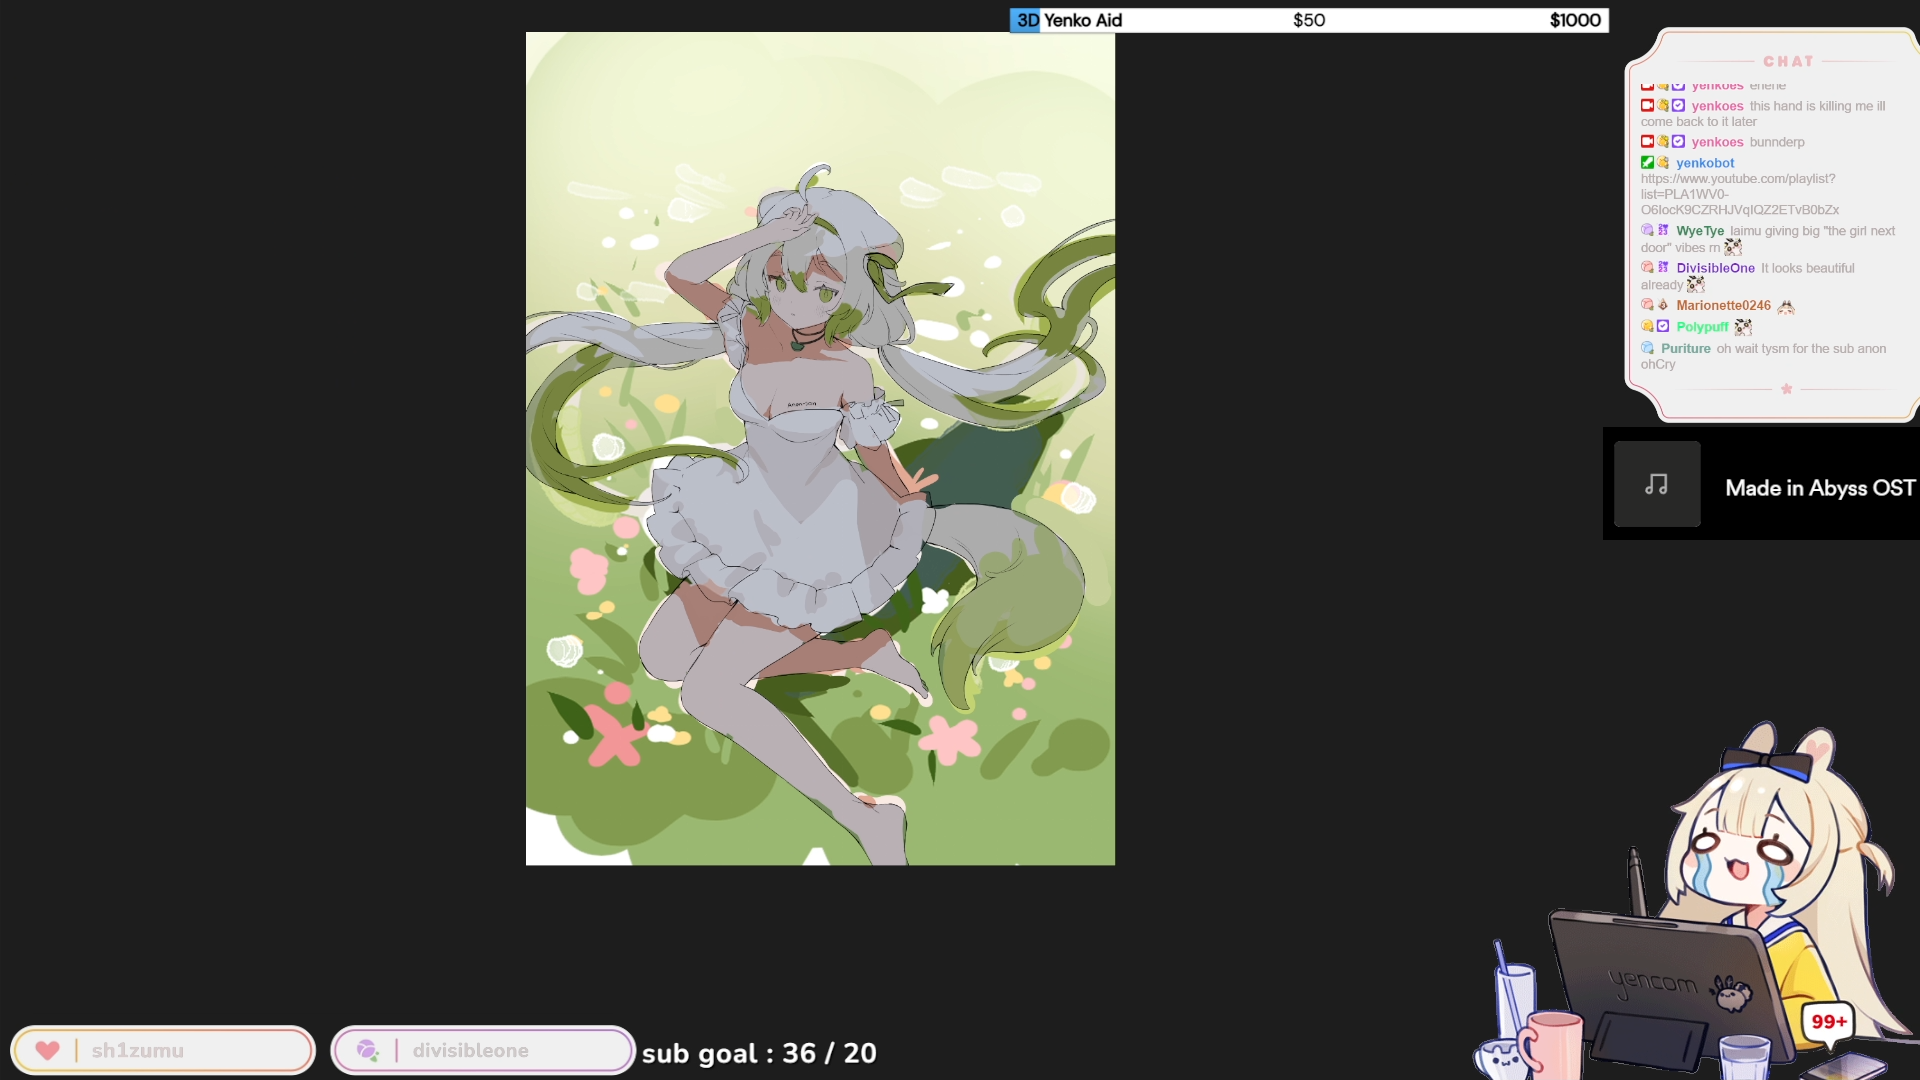The width and height of the screenshot is (1920, 1080).
Task: Click the $1000 goal target amount
Action: pos(1575,20)
